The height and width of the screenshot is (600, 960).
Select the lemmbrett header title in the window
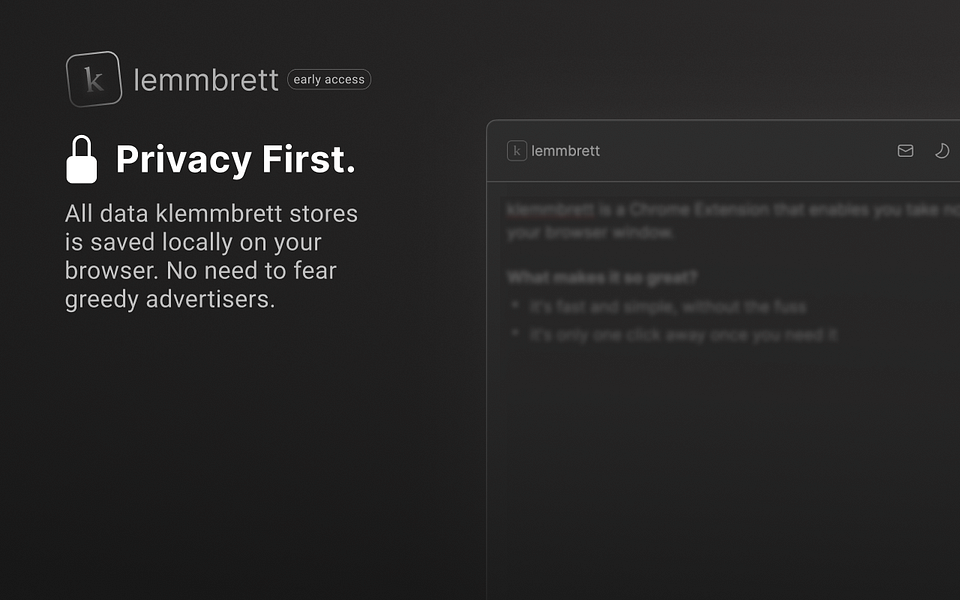click(566, 150)
